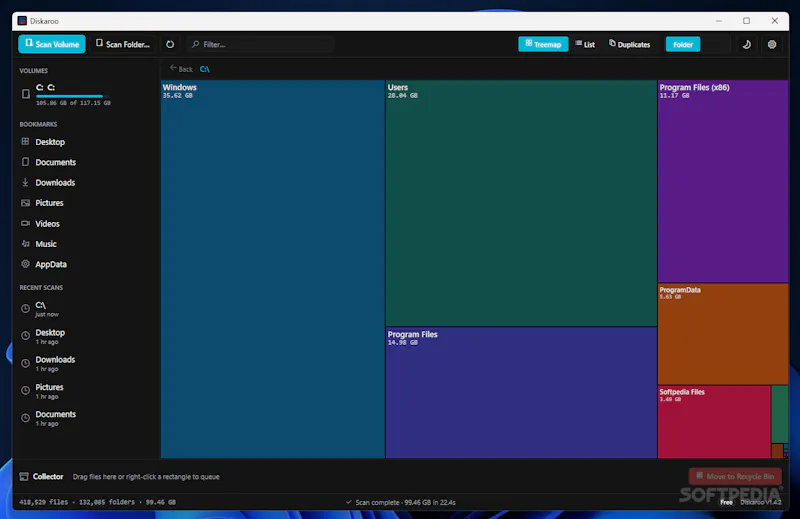Click the Collector label

(48, 476)
